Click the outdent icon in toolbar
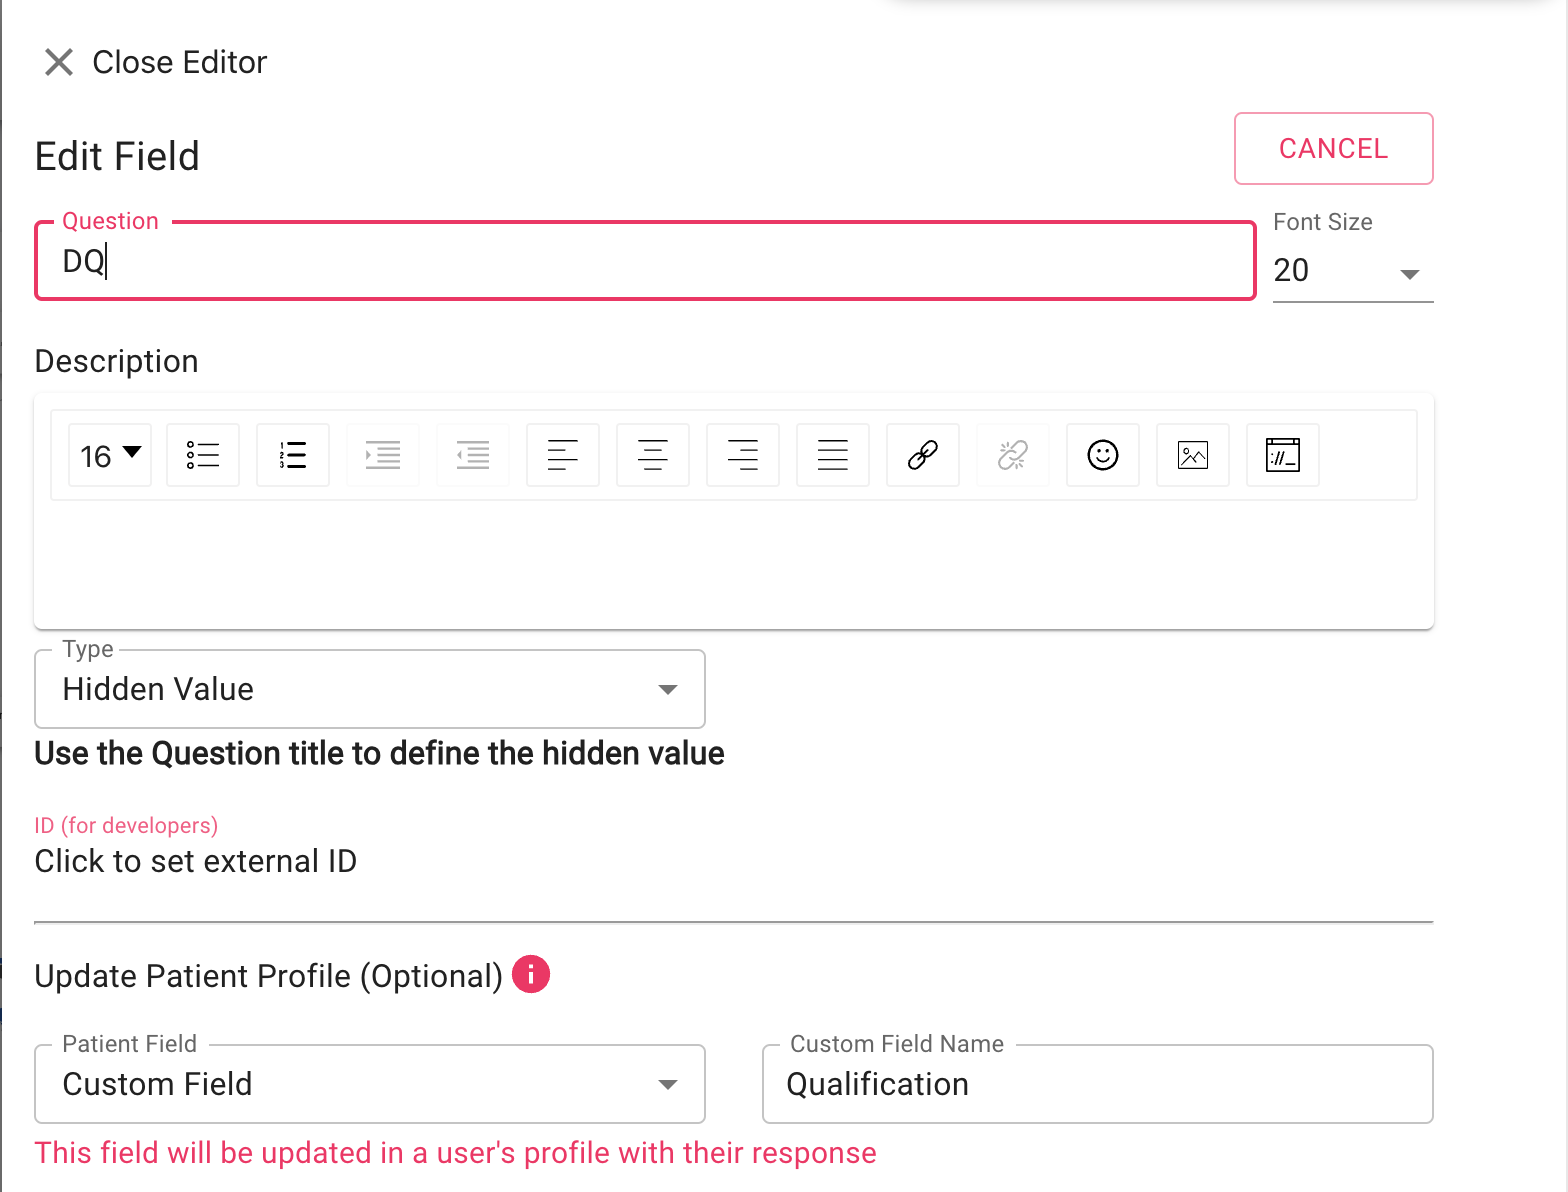This screenshot has height=1192, width=1568. 473,455
